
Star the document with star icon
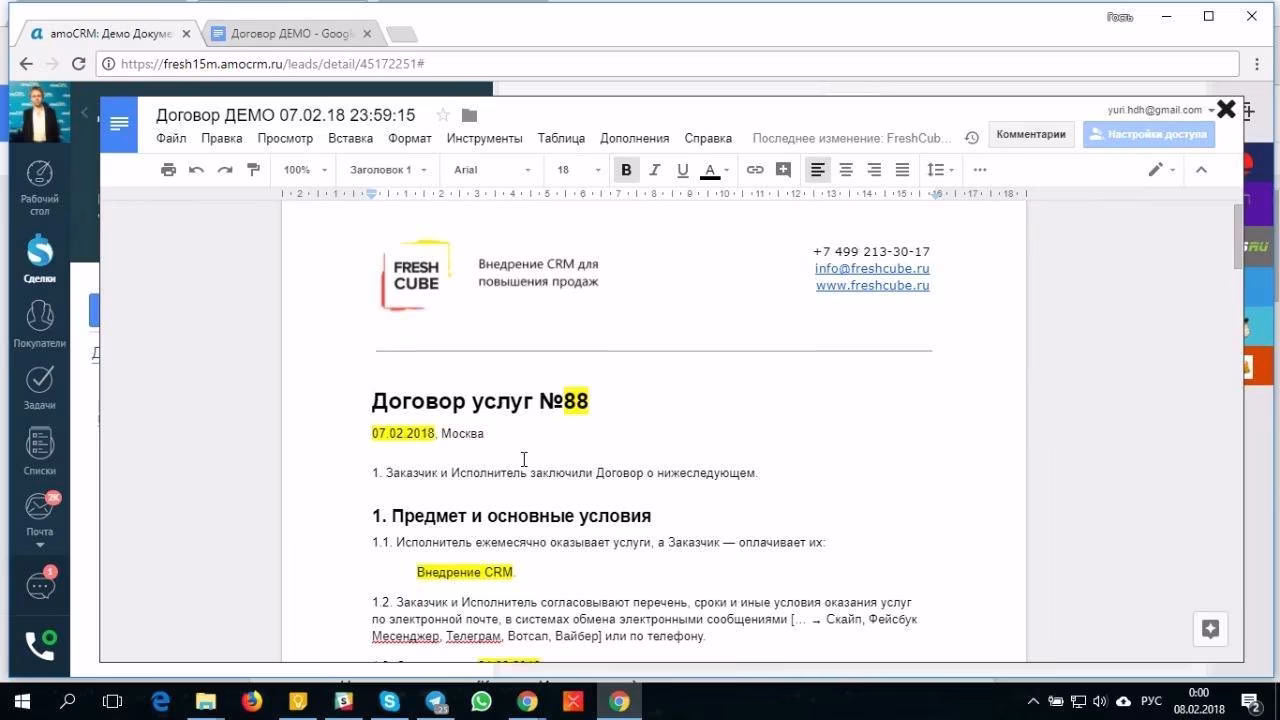click(x=443, y=115)
